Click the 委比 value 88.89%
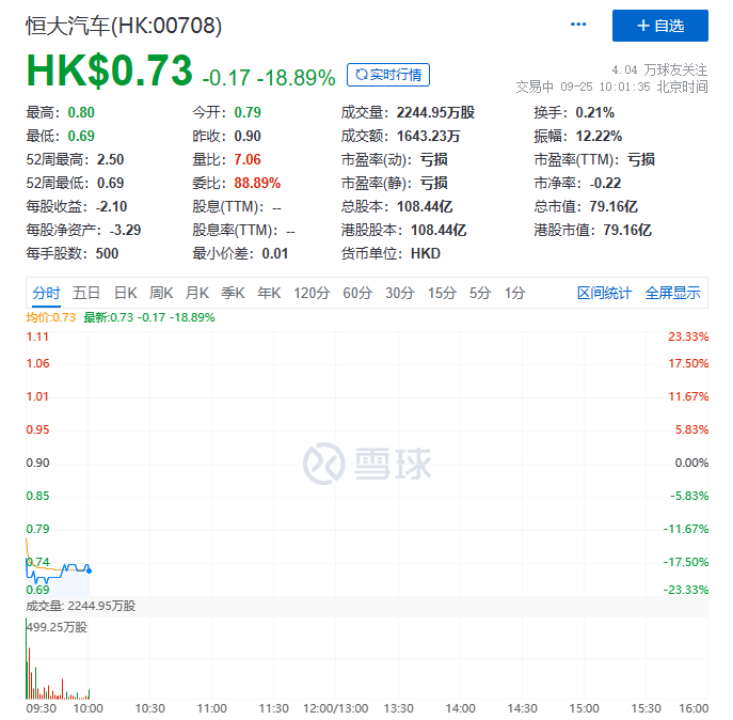The height and width of the screenshot is (720, 733). pyautogui.click(x=257, y=183)
